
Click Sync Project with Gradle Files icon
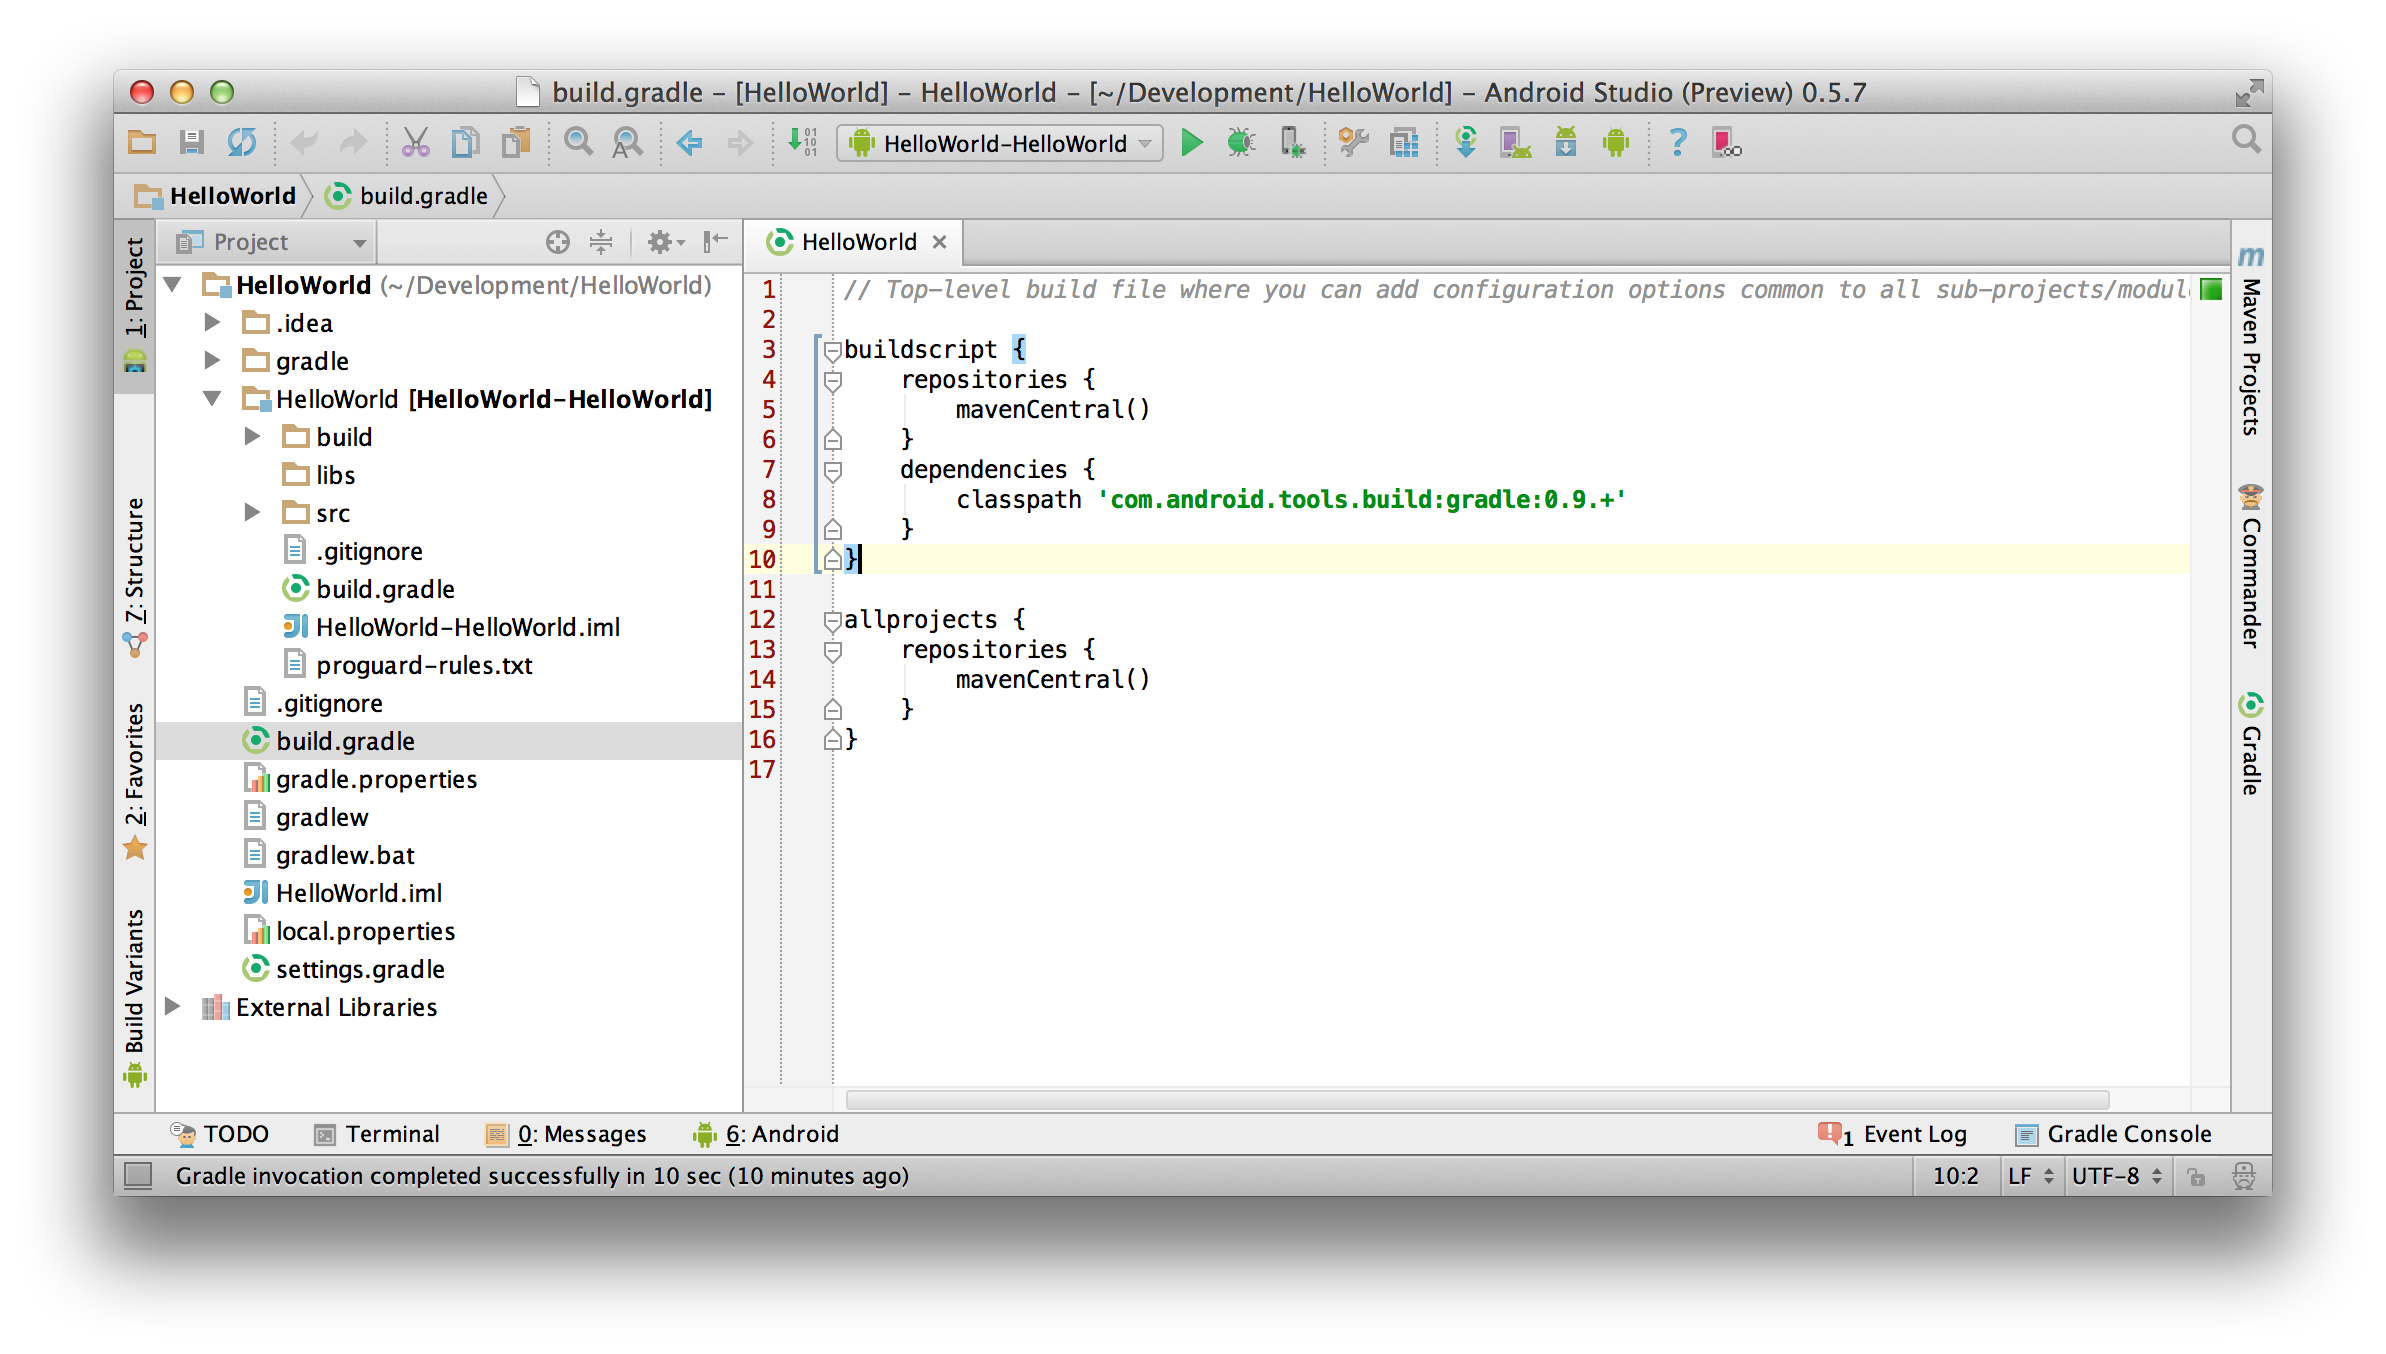[x=1465, y=143]
